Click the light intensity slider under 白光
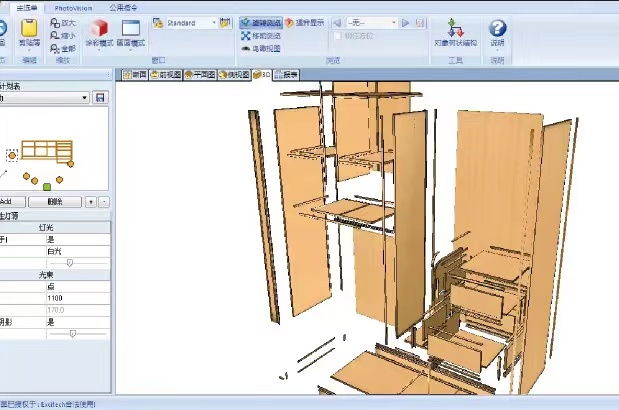 point(70,262)
